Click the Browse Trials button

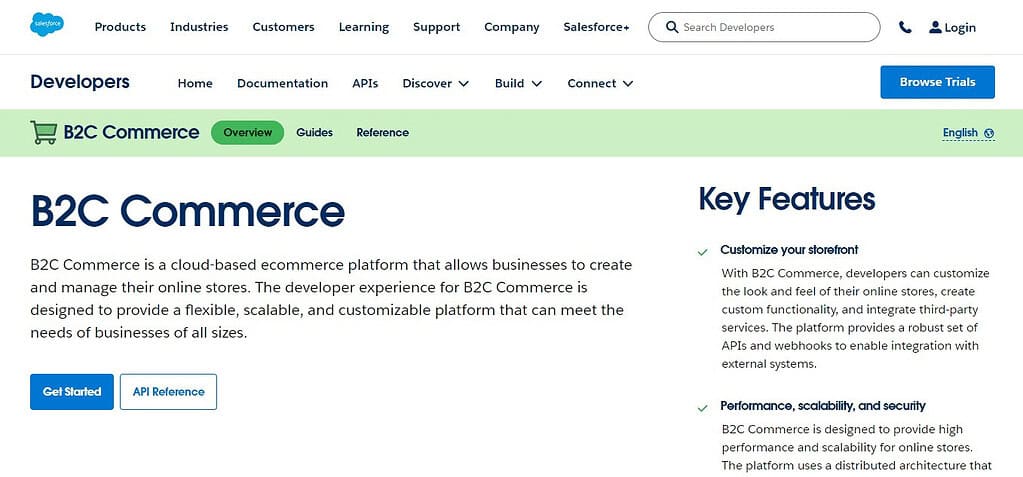pyautogui.click(x=938, y=82)
